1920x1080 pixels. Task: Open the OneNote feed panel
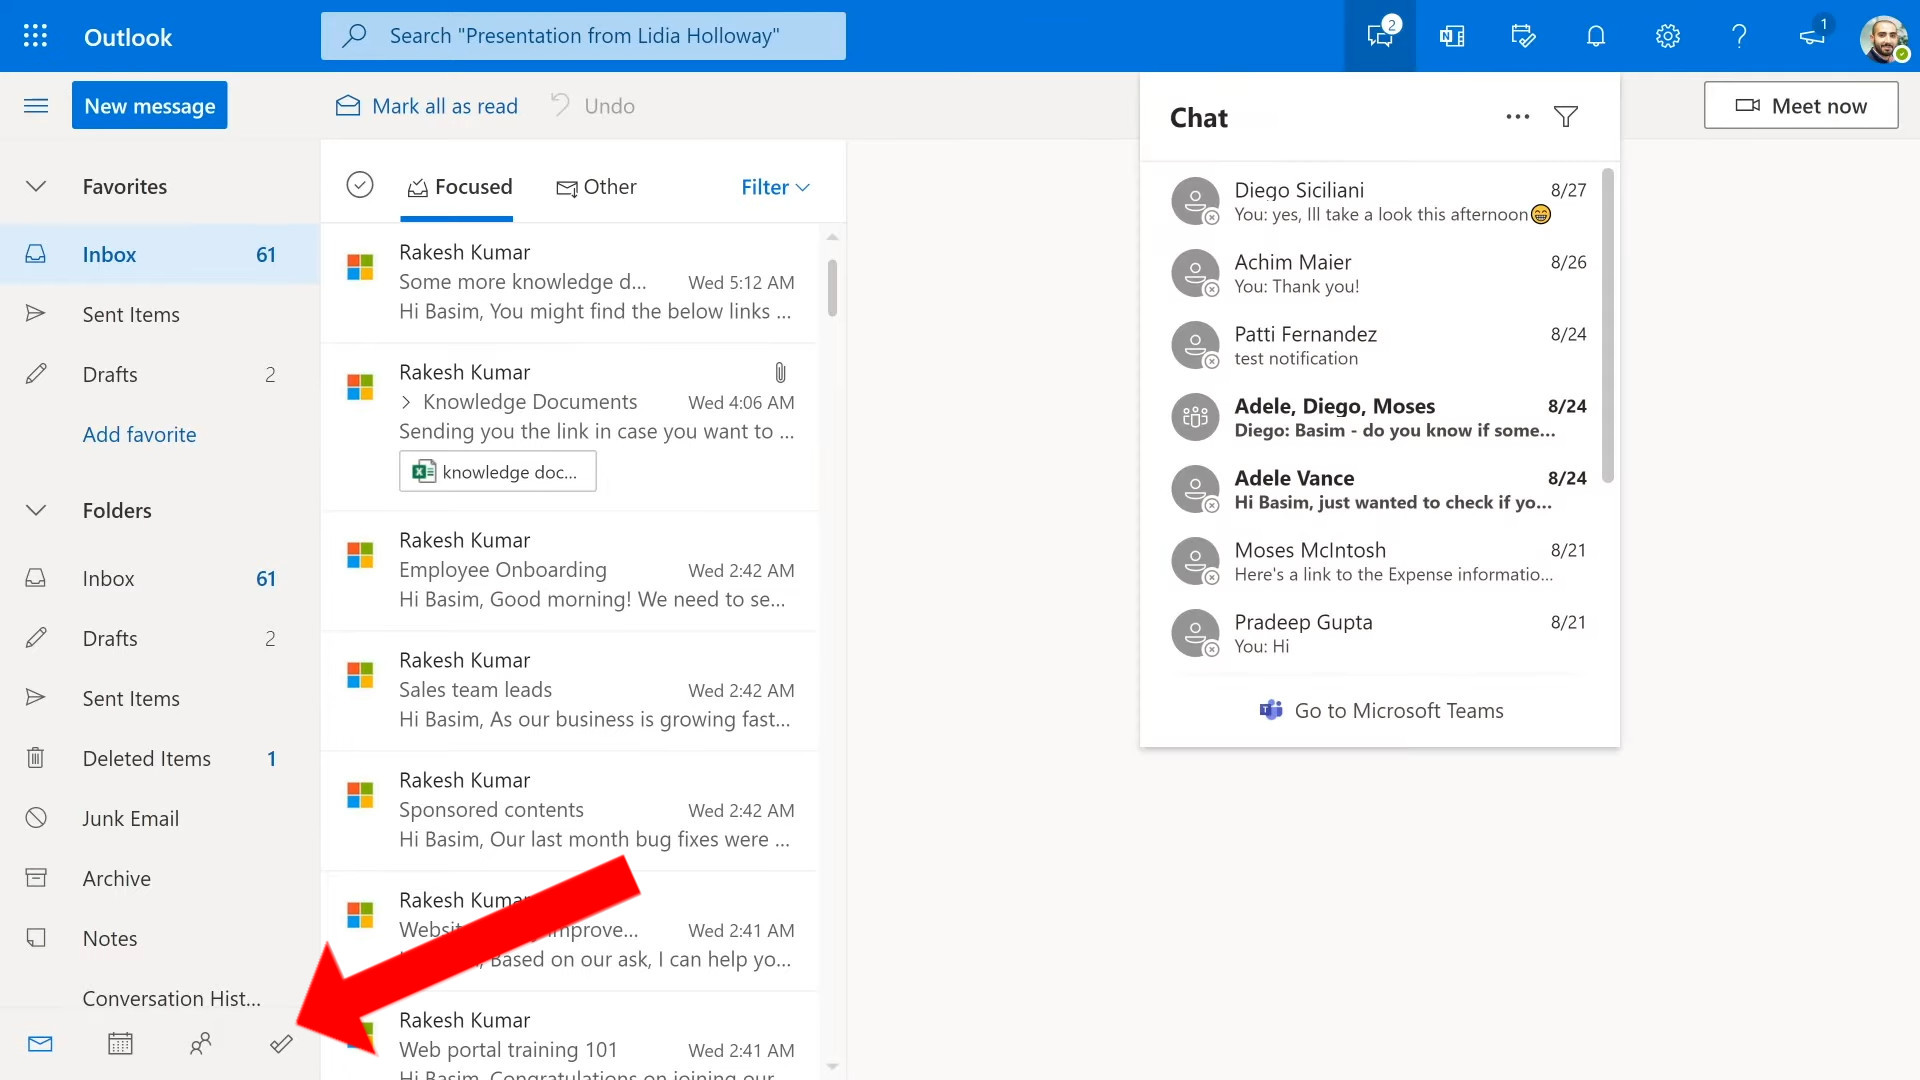(1451, 35)
